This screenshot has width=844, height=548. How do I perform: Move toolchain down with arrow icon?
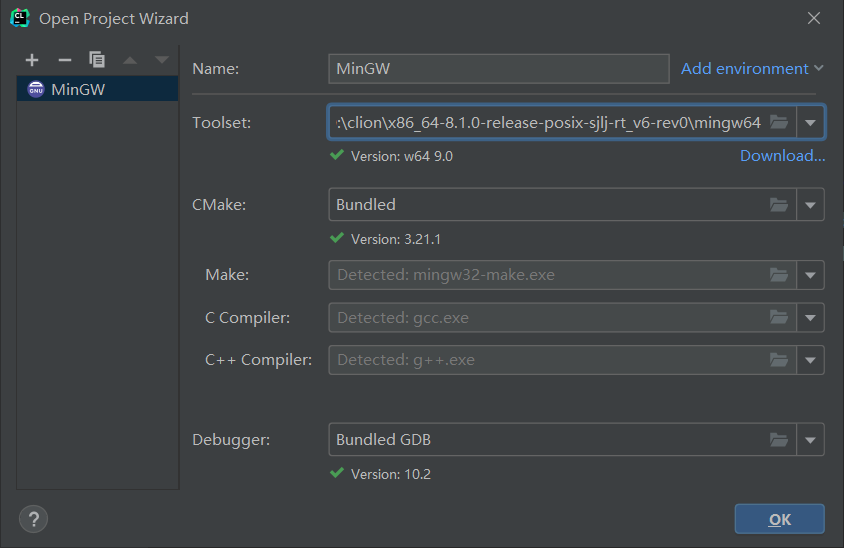point(161,60)
